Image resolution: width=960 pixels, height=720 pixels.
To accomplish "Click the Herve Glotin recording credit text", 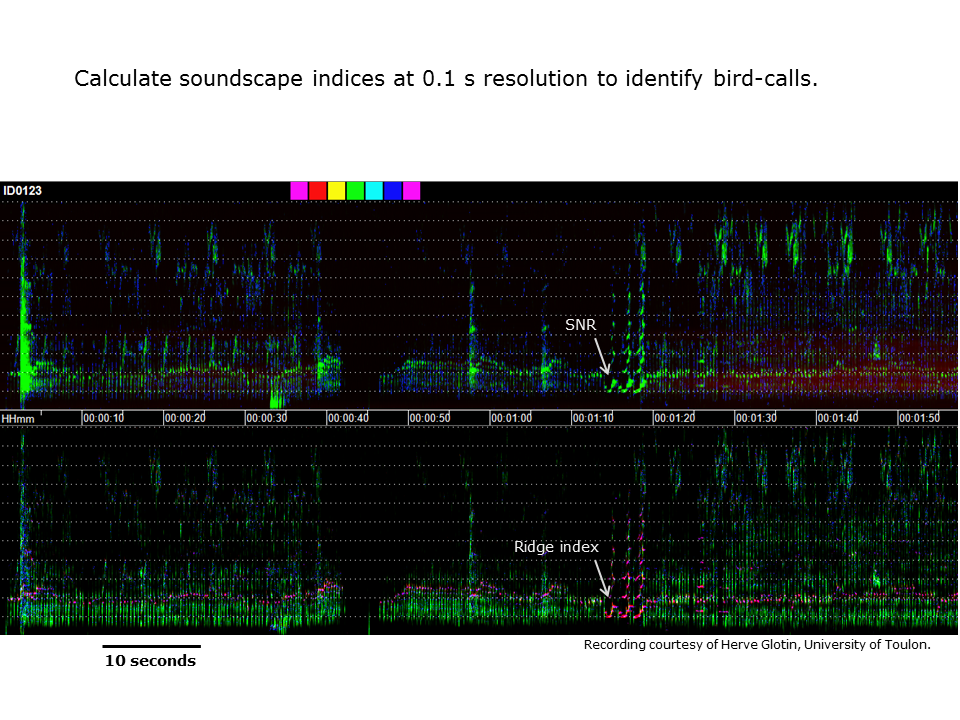I will pyautogui.click(x=757, y=645).
